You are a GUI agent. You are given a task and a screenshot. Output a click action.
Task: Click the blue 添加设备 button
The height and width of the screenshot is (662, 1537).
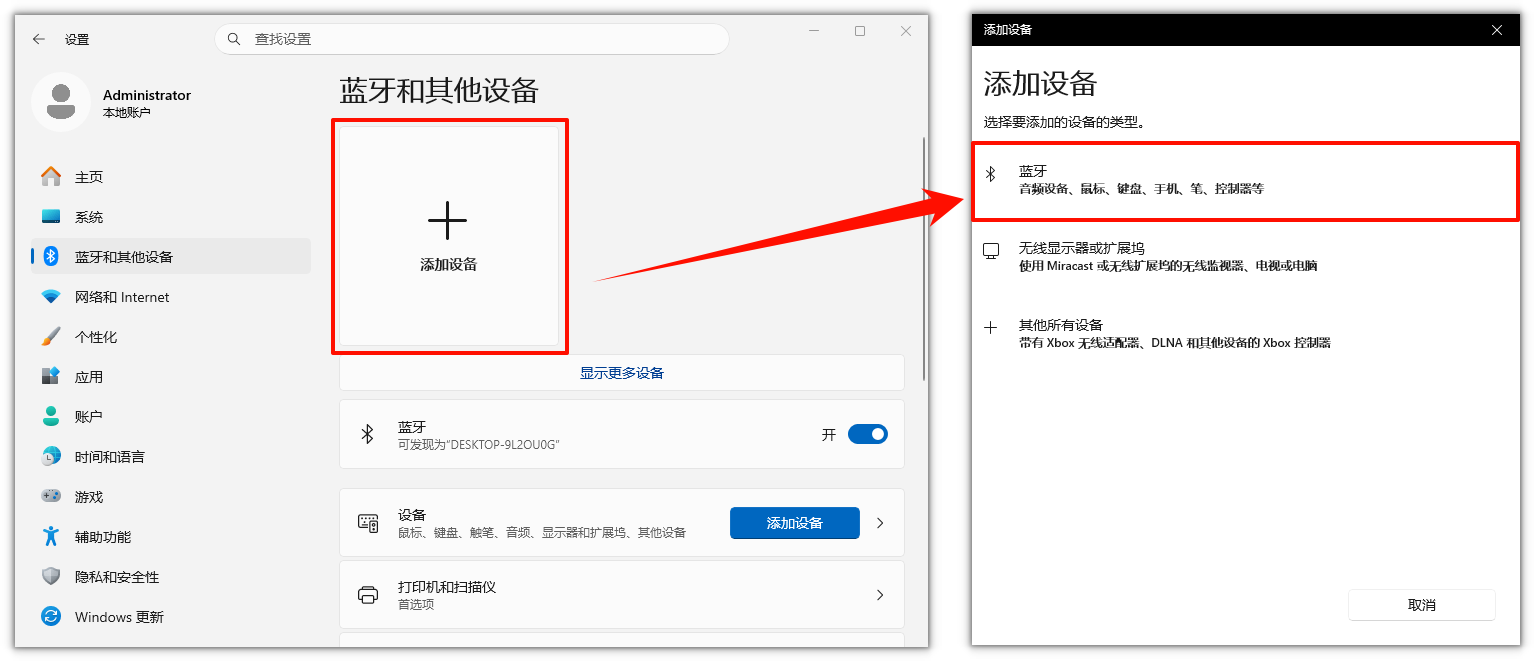click(x=795, y=523)
